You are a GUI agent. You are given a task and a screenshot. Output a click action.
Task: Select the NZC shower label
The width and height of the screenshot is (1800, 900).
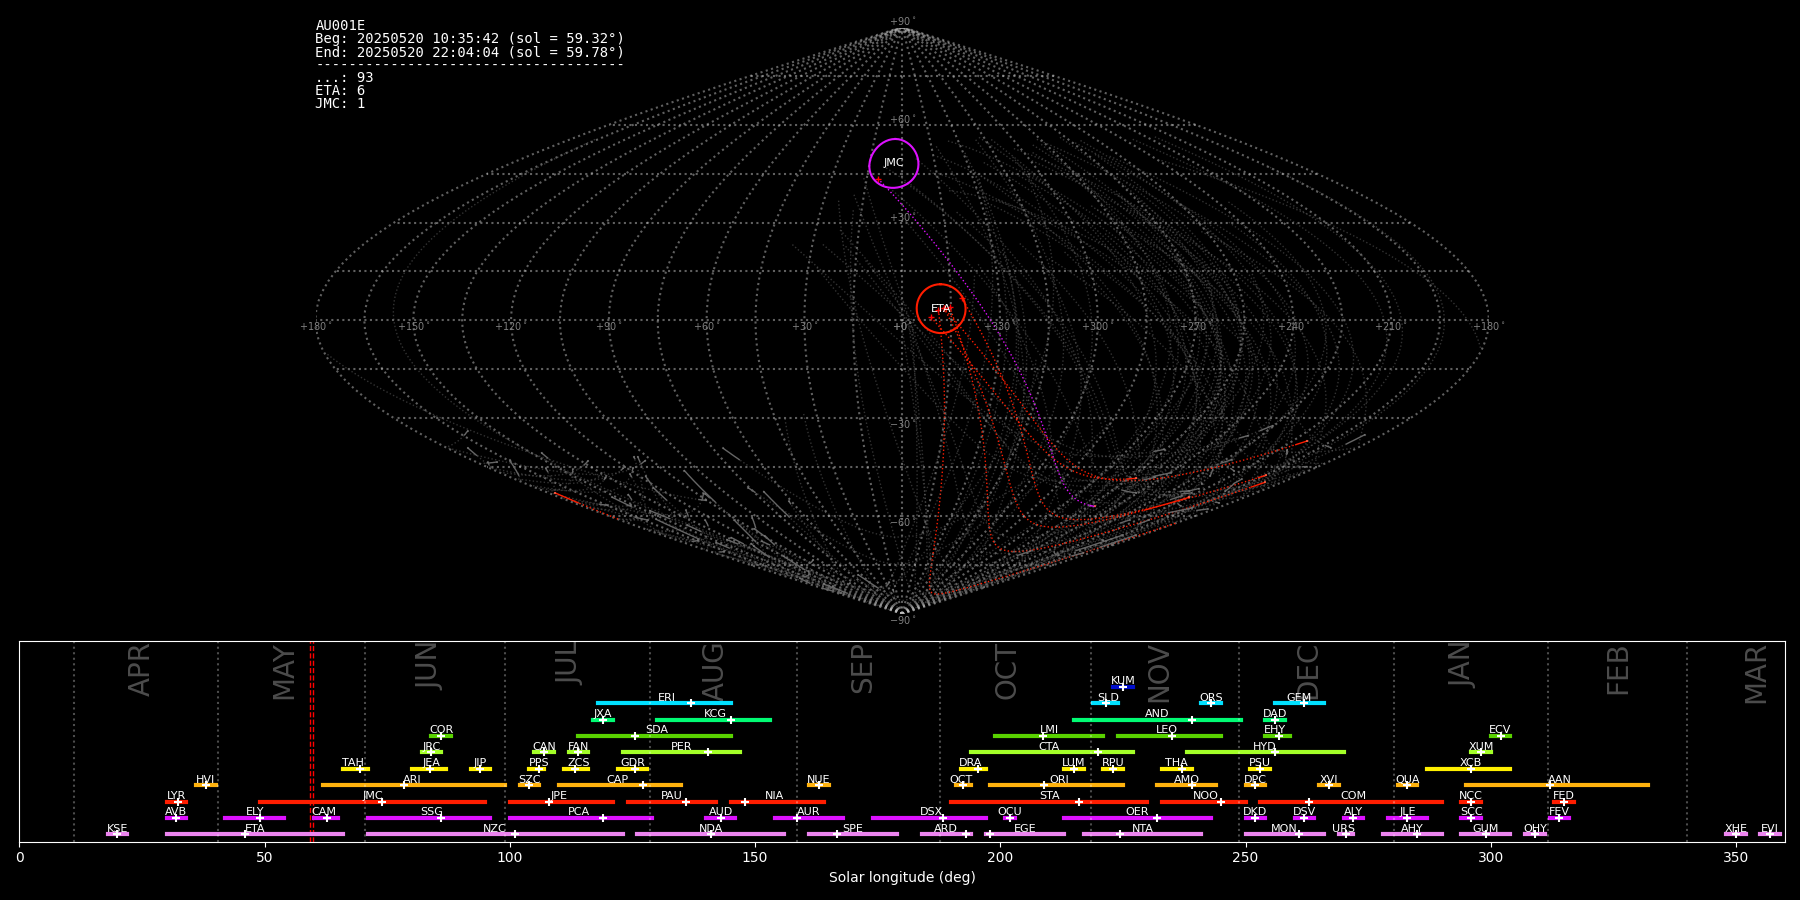point(494,829)
